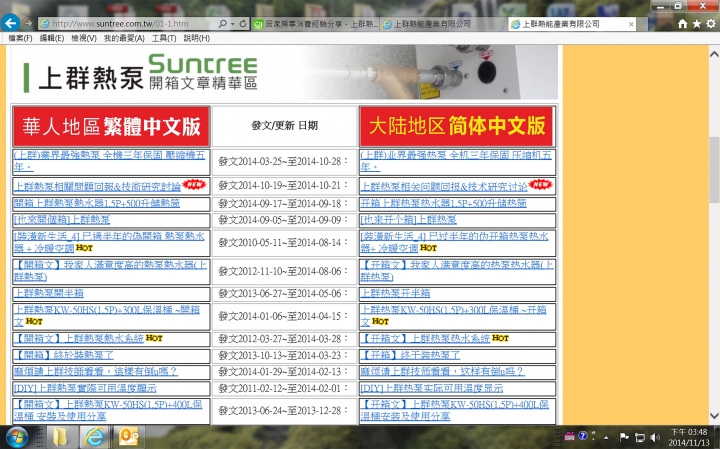Click the Internet Explorer taskbar icon
The height and width of the screenshot is (449, 720).
point(95,437)
